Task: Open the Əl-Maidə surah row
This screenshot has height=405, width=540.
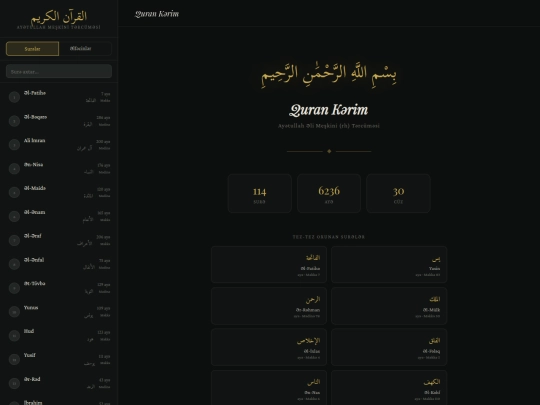Action: [x=59, y=192]
